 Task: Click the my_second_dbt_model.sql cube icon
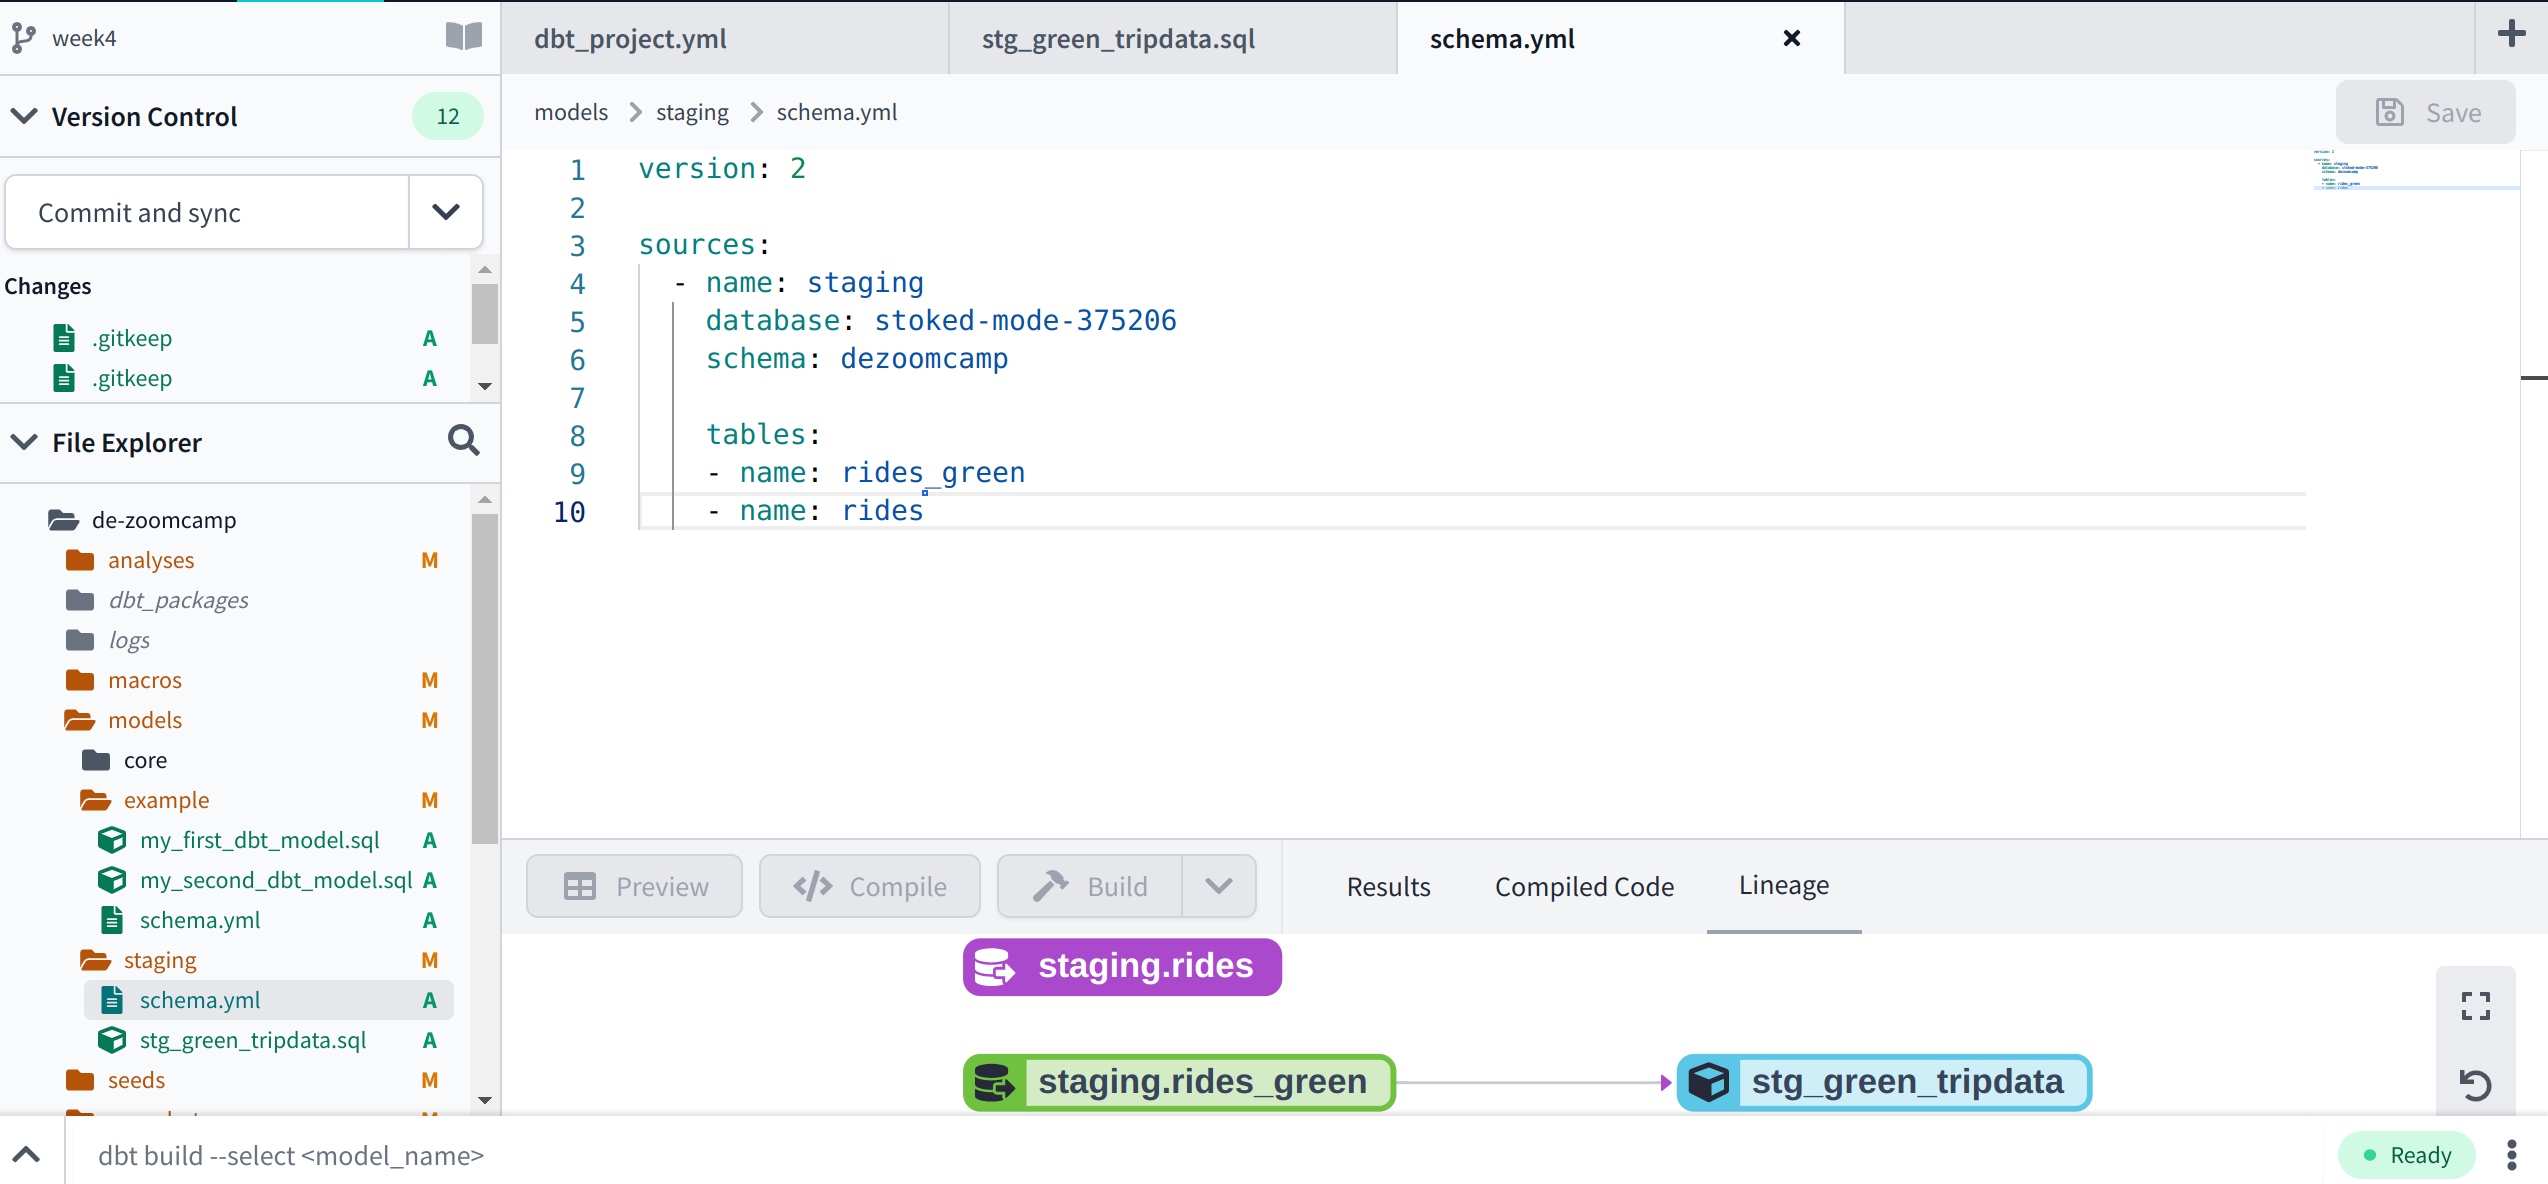point(112,880)
